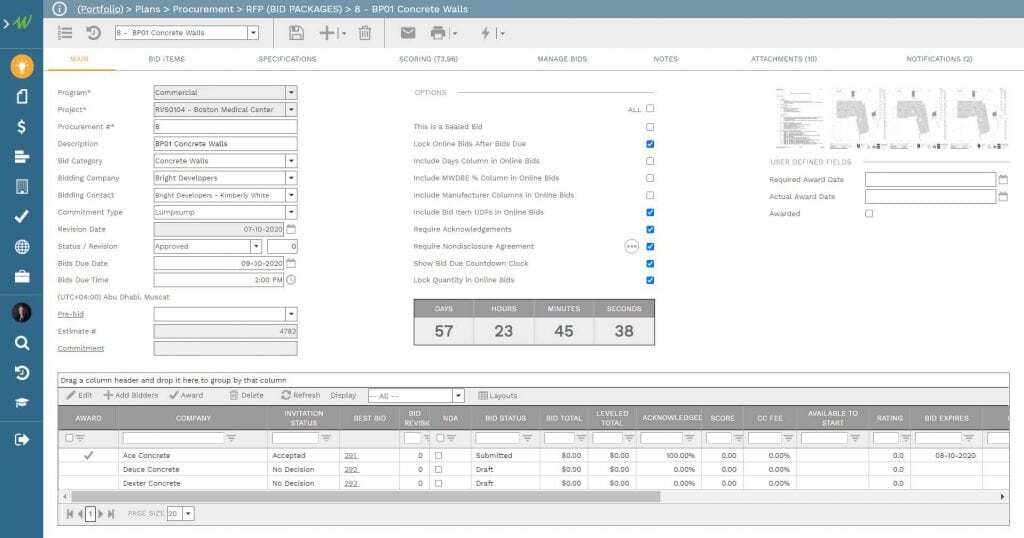Viewport: 1024px width, 538px height.
Task: Click the info circle icon in header
Action: pyautogui.click(x=59, y=8)
